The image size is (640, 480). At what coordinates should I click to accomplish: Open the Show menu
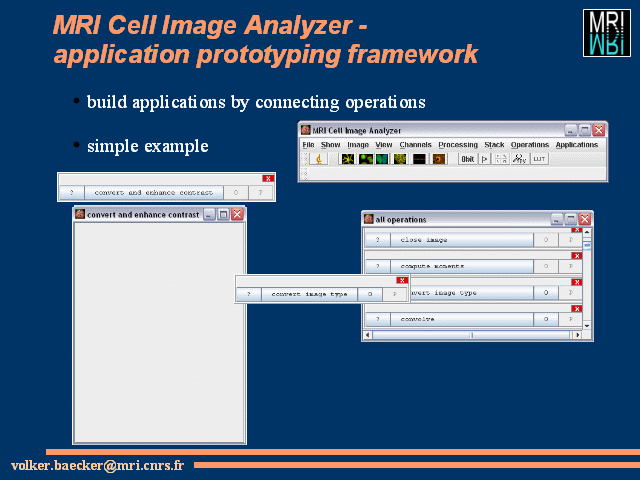tap(330, 144)
